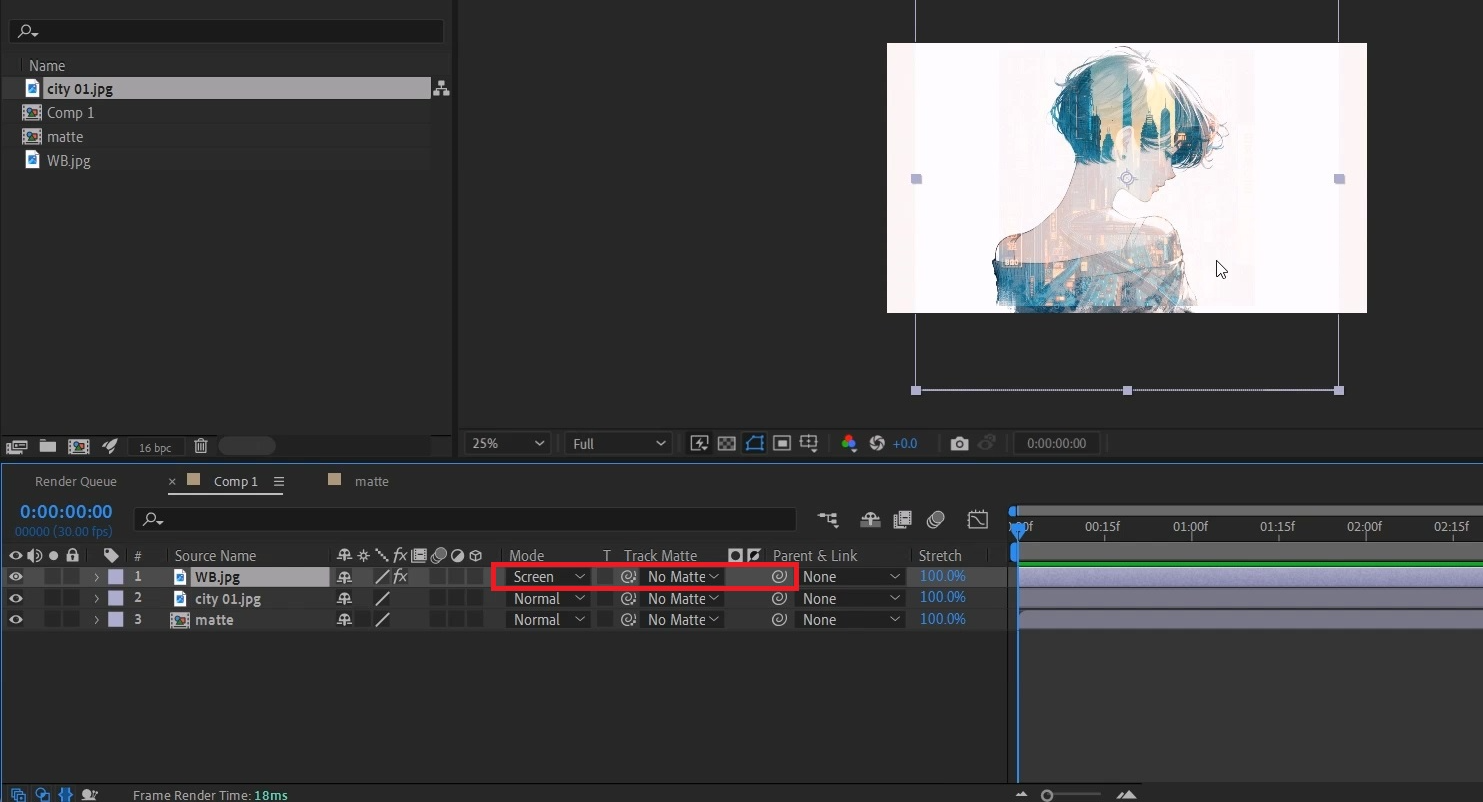The image size is (1483, 802).
Task: Click the fx effect switch on WB.jpg layer
Action: point(400,577)
